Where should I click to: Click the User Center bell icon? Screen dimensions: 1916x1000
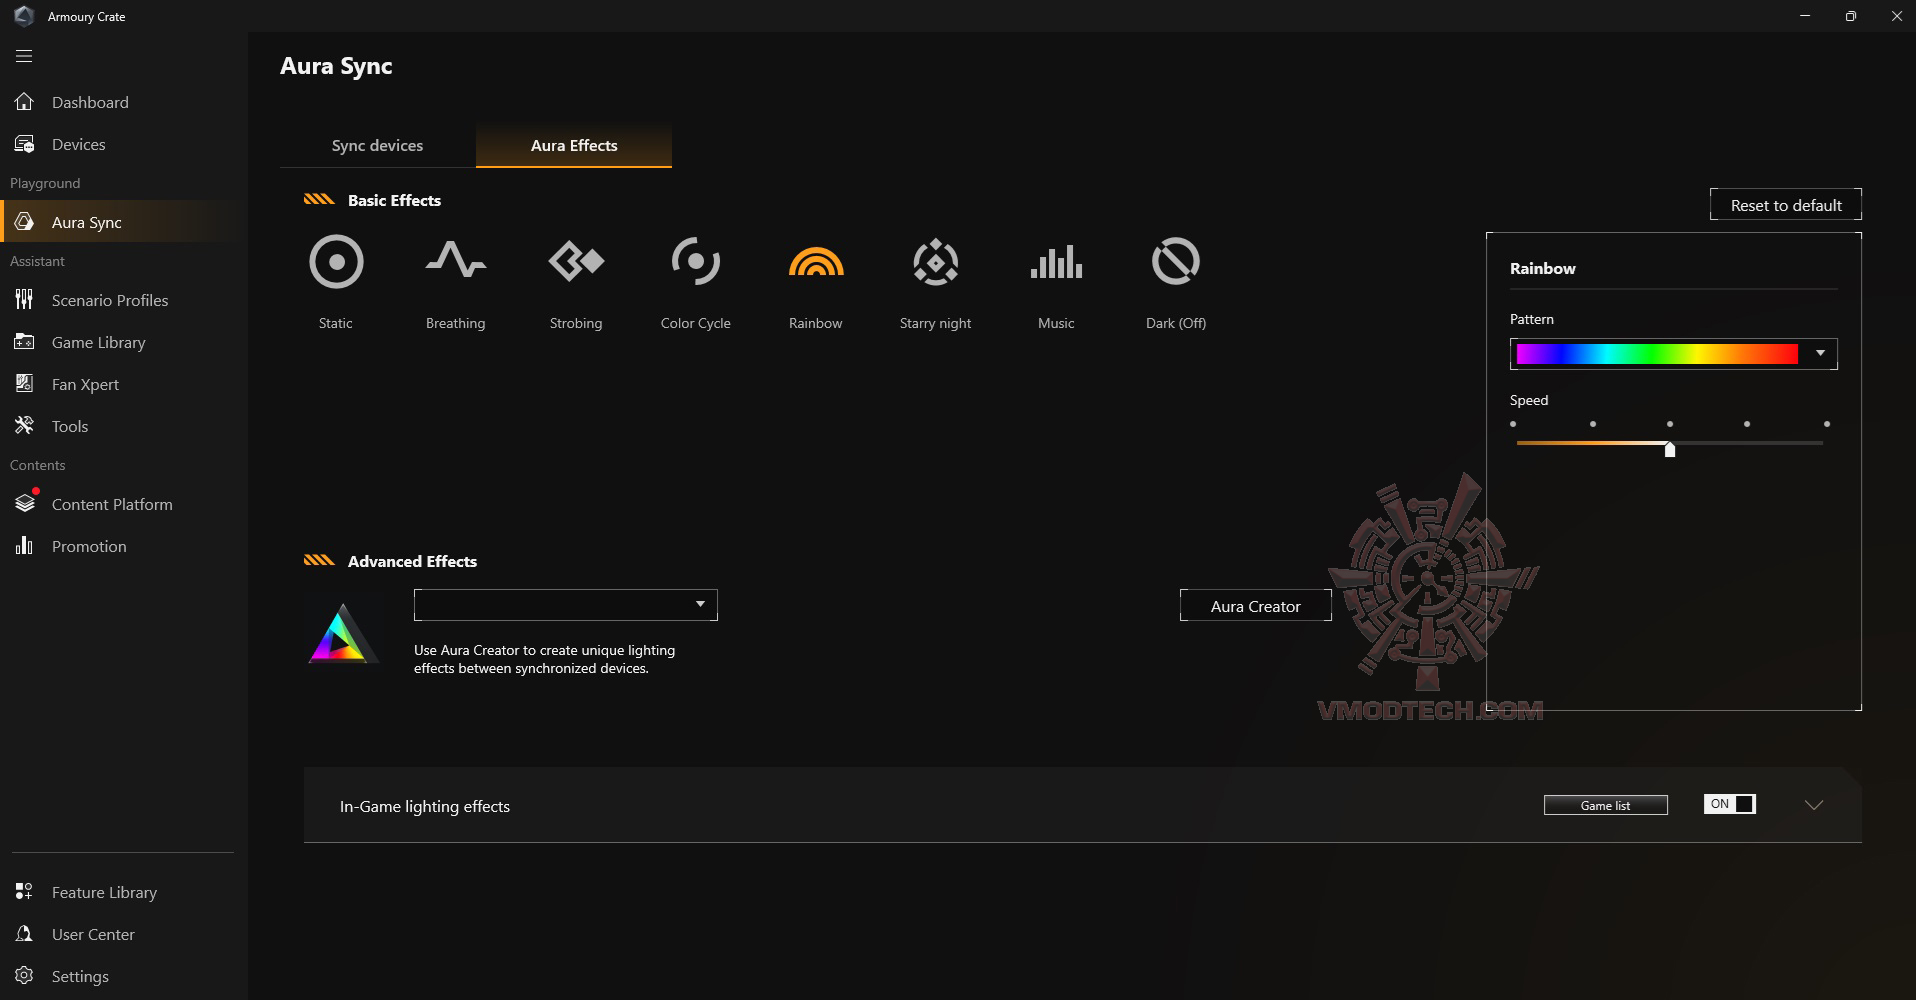[24, 934]
